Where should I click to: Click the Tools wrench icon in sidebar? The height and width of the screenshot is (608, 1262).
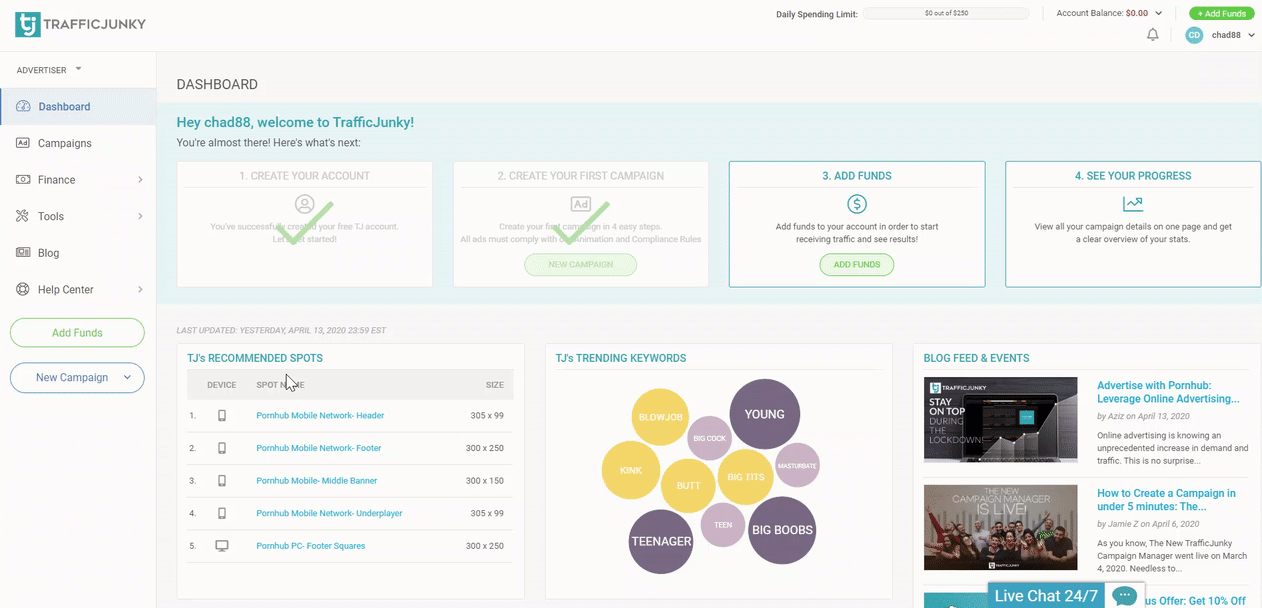point(23,216)
